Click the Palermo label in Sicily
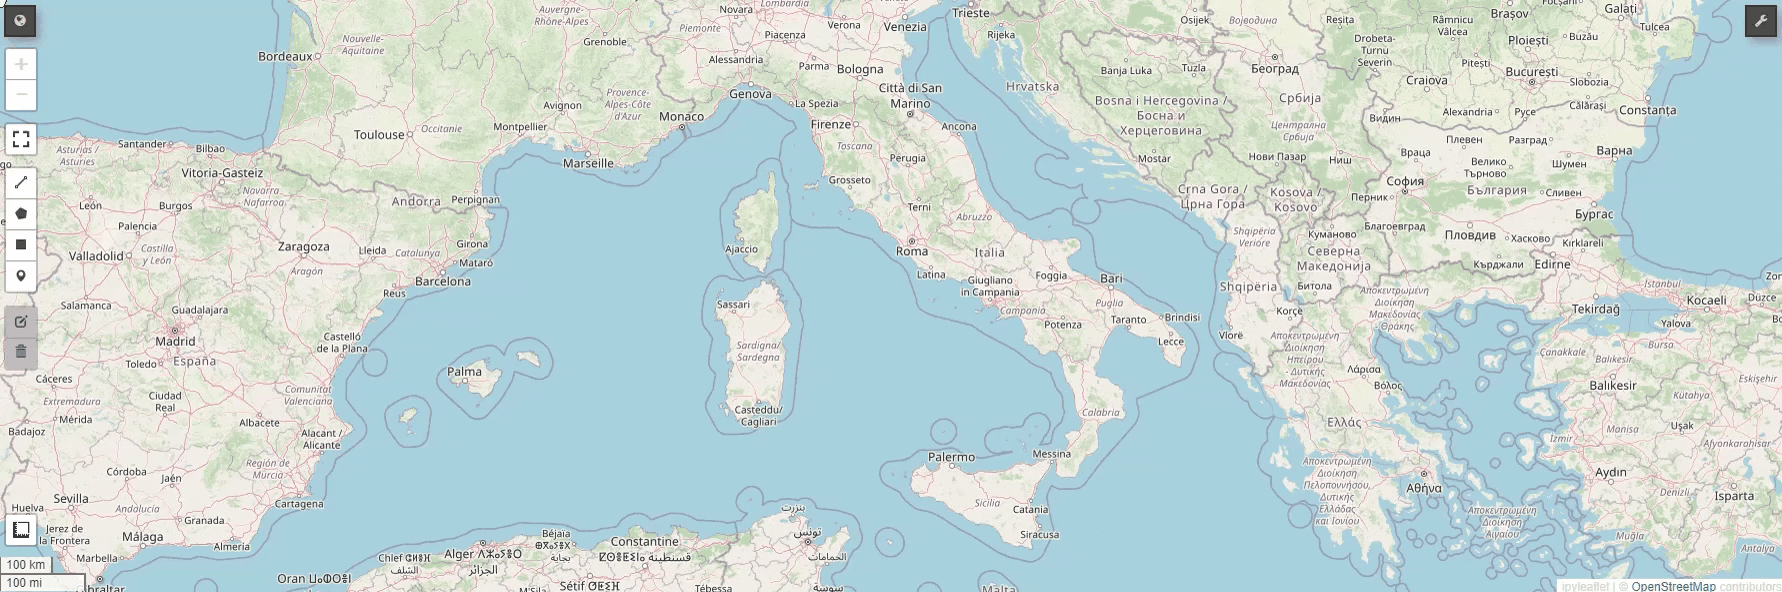Screen dimensions: 1782x592 tap(951, 457)
